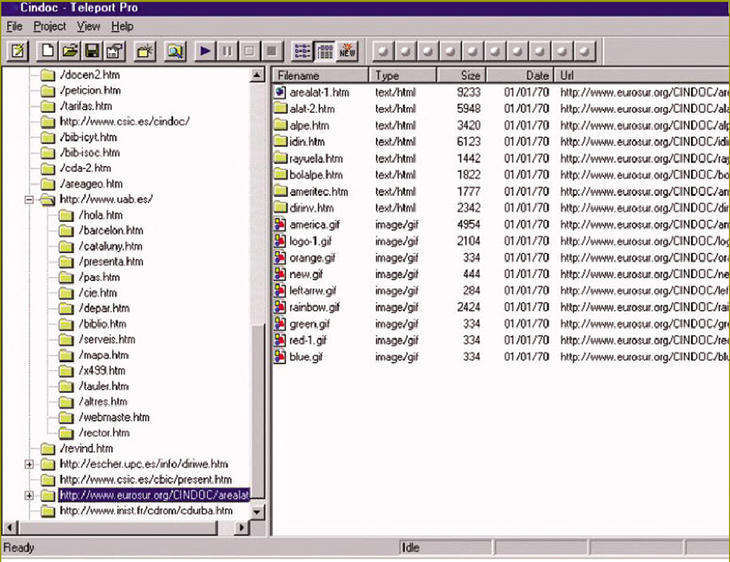Sort file list by Size column header
Image resolution: width=730 pixels, height=562 pixels.
pyautogui.click(x=462, y=75)
